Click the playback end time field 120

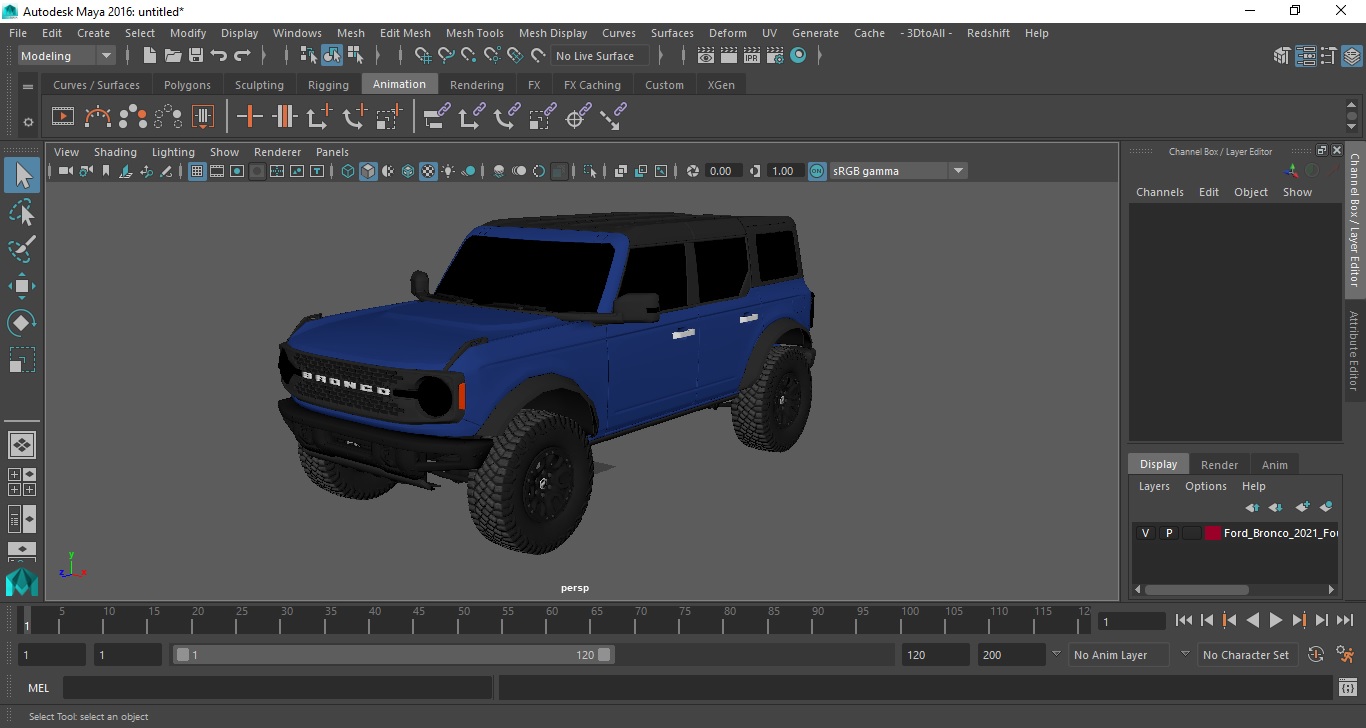click(935, 655)
